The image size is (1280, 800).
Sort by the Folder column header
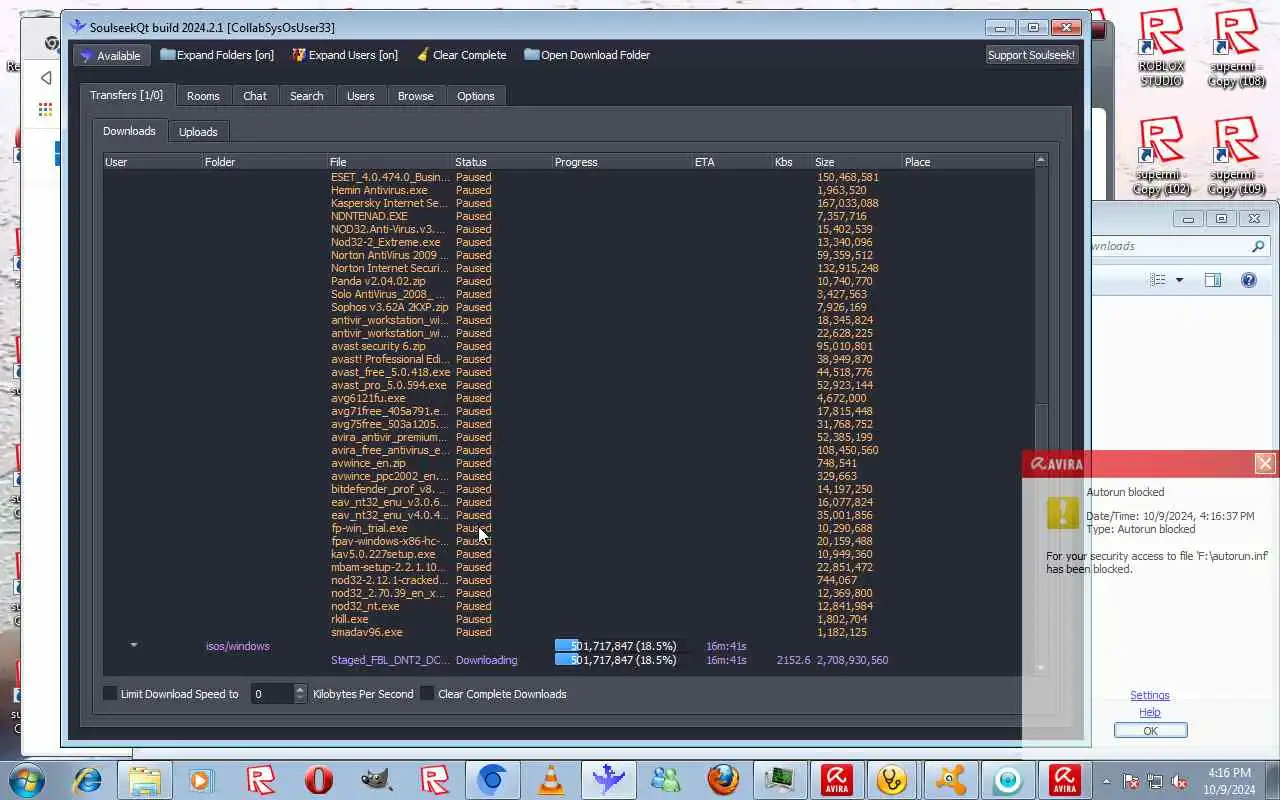265,161
